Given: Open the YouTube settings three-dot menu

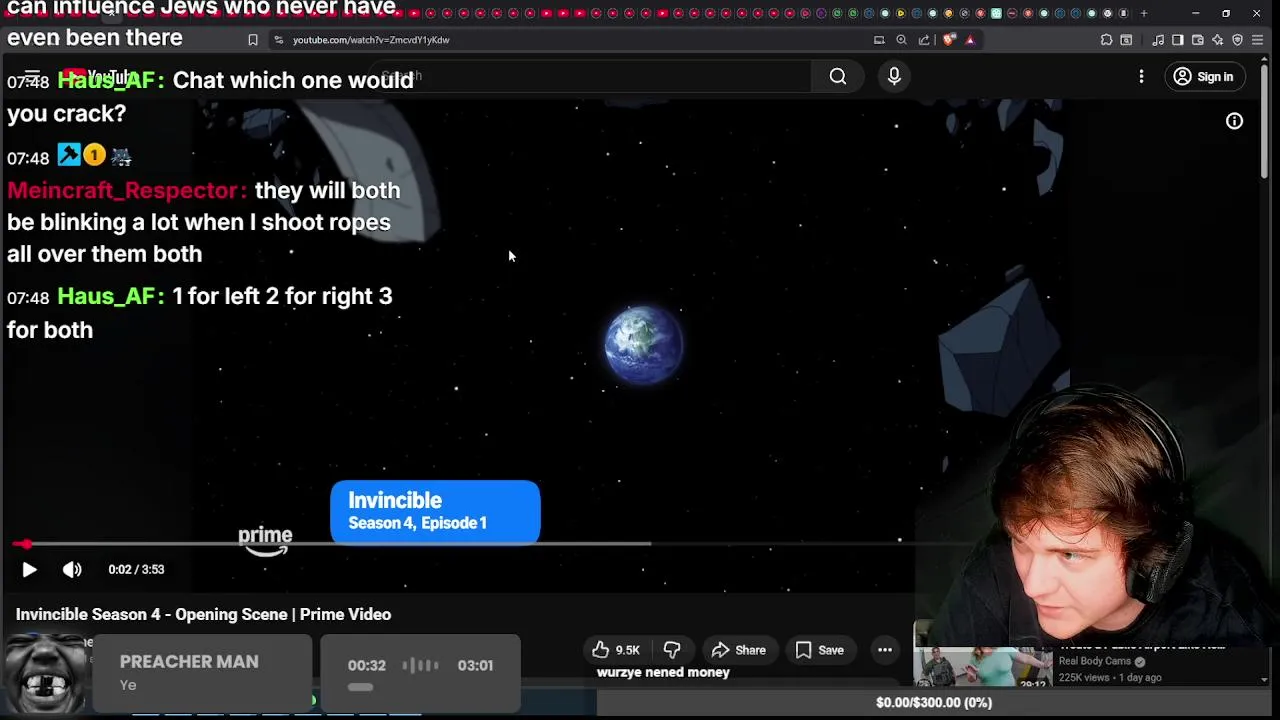Looking at the screenshot, I should point(1141,76).
